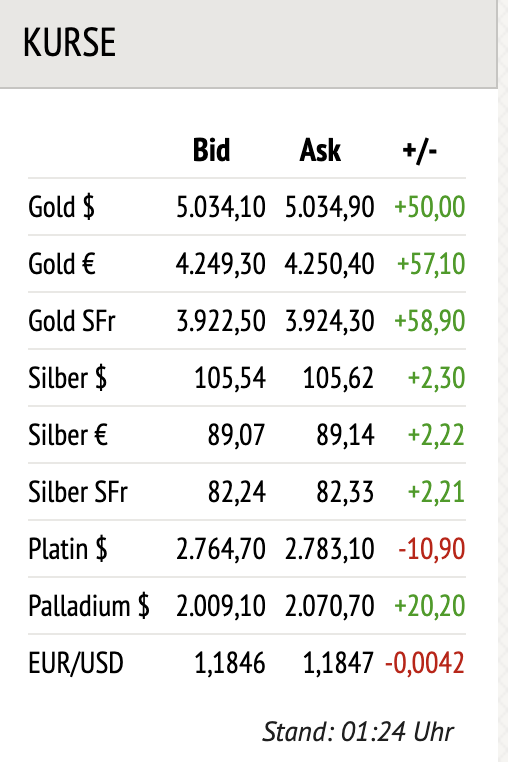508x762 pixels.
Task: Open the Gold $ row label
Action: pos(61,207)
